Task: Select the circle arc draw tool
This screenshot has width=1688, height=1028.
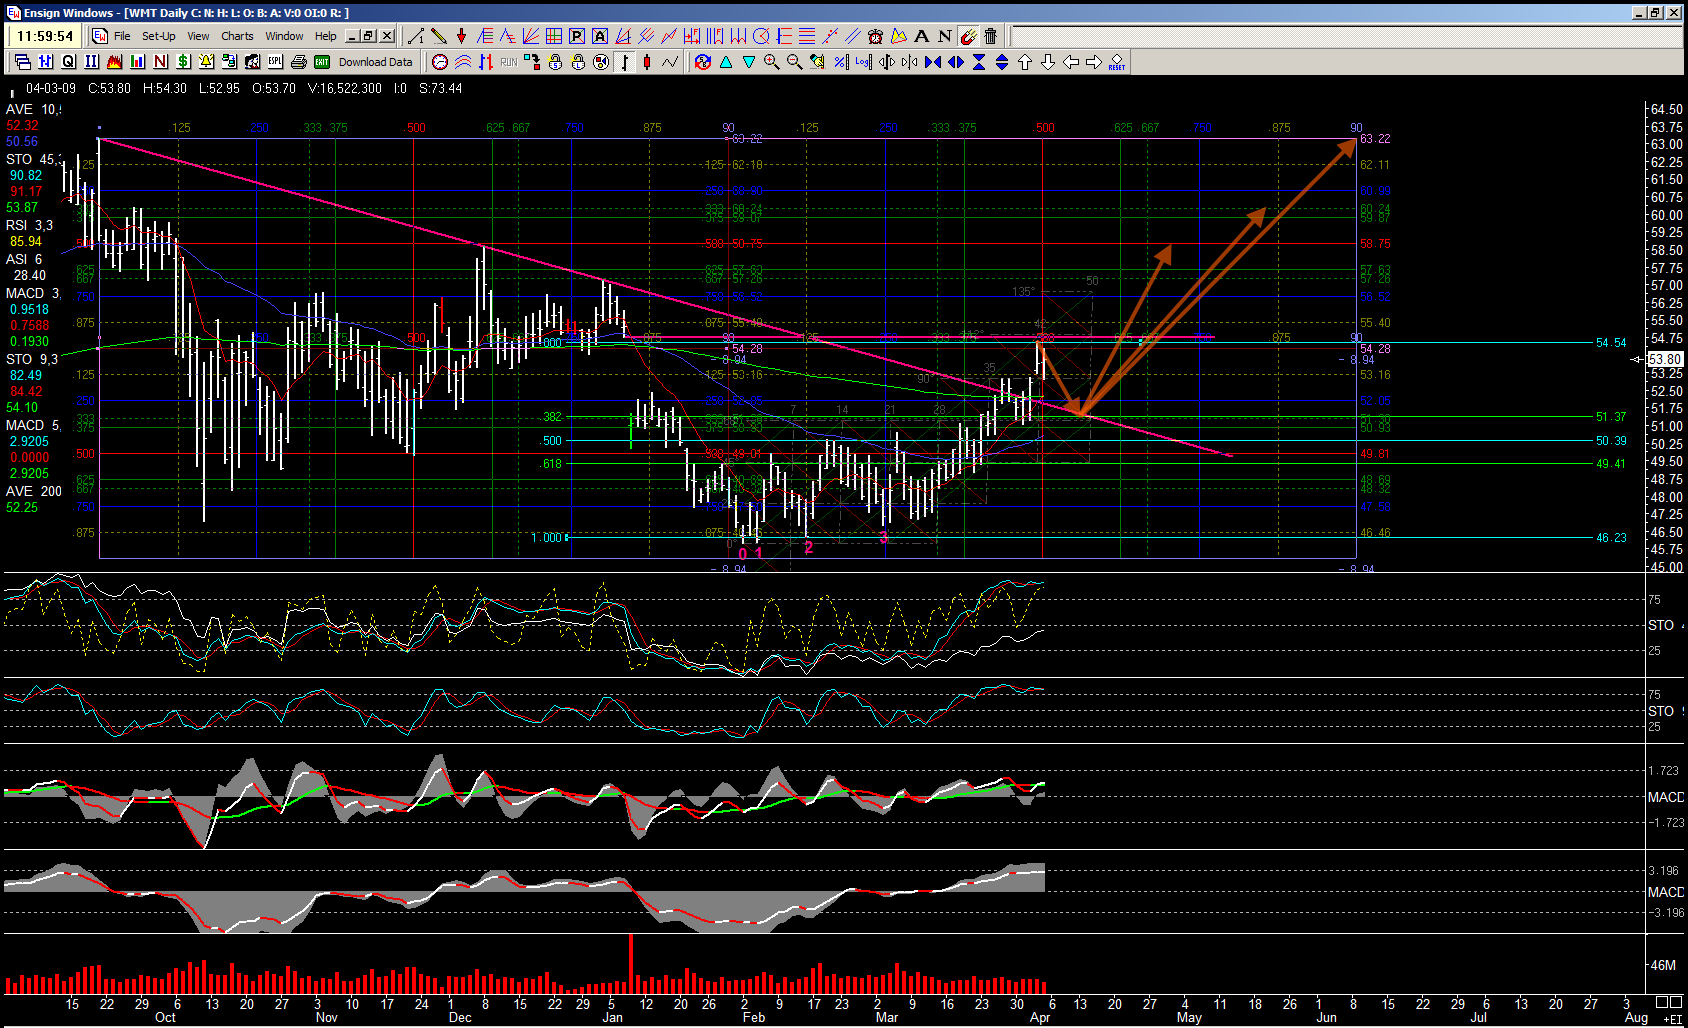Action: (x=760, y=36)
